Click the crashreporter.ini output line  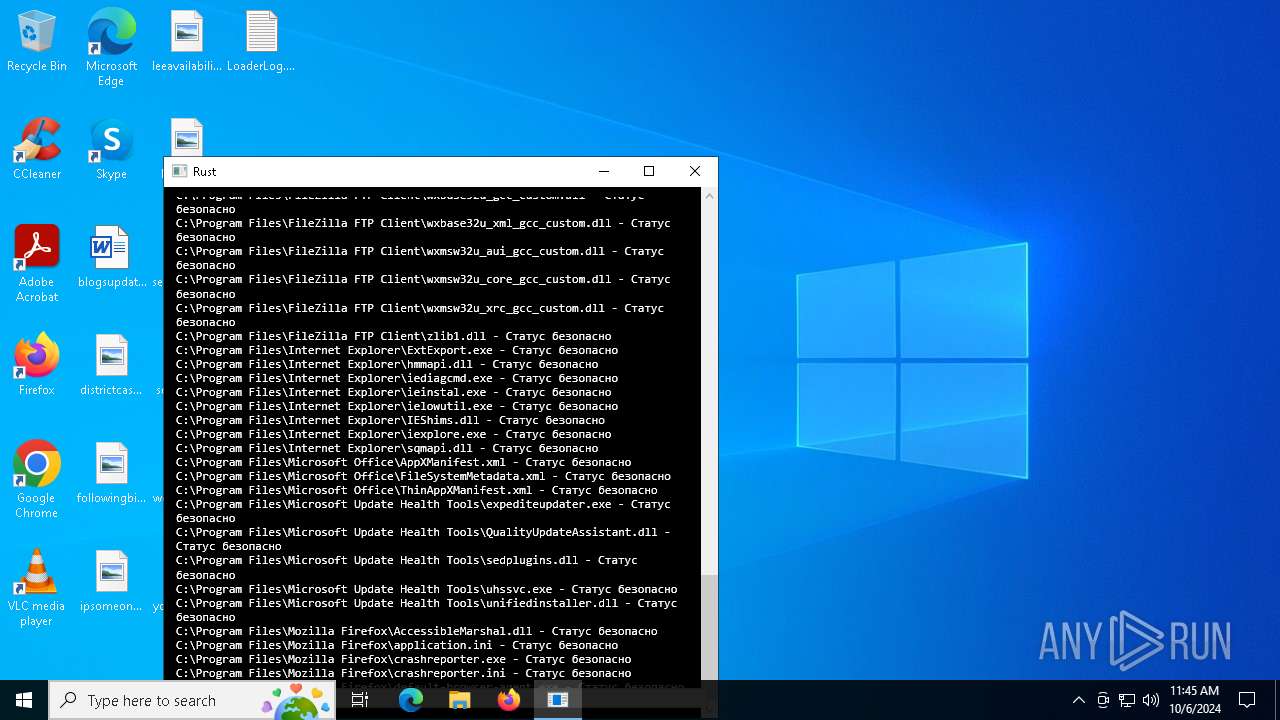(x=403, y=673)
